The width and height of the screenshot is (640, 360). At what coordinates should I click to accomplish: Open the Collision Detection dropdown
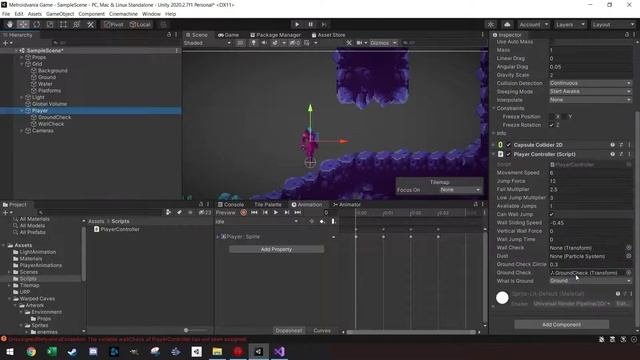pyautogui.click(x=590, y=83)
